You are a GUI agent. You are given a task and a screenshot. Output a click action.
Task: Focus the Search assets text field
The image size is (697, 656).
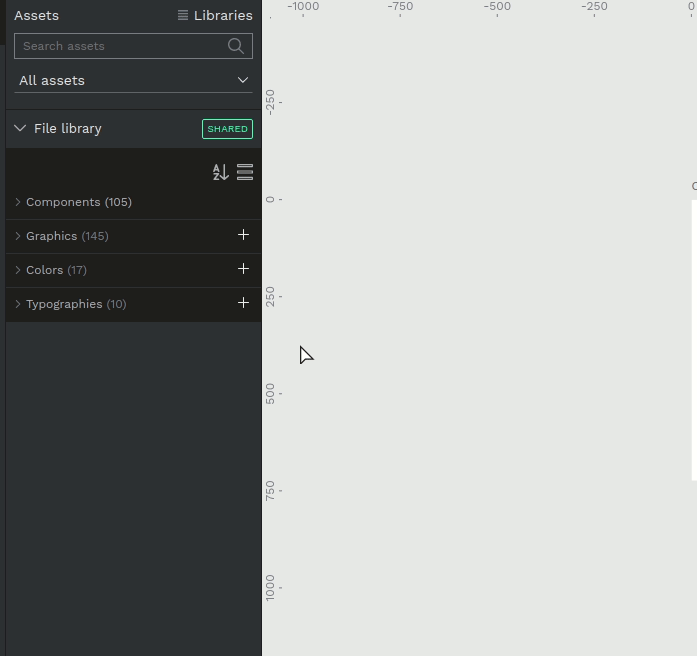click(x=120, y=46)
